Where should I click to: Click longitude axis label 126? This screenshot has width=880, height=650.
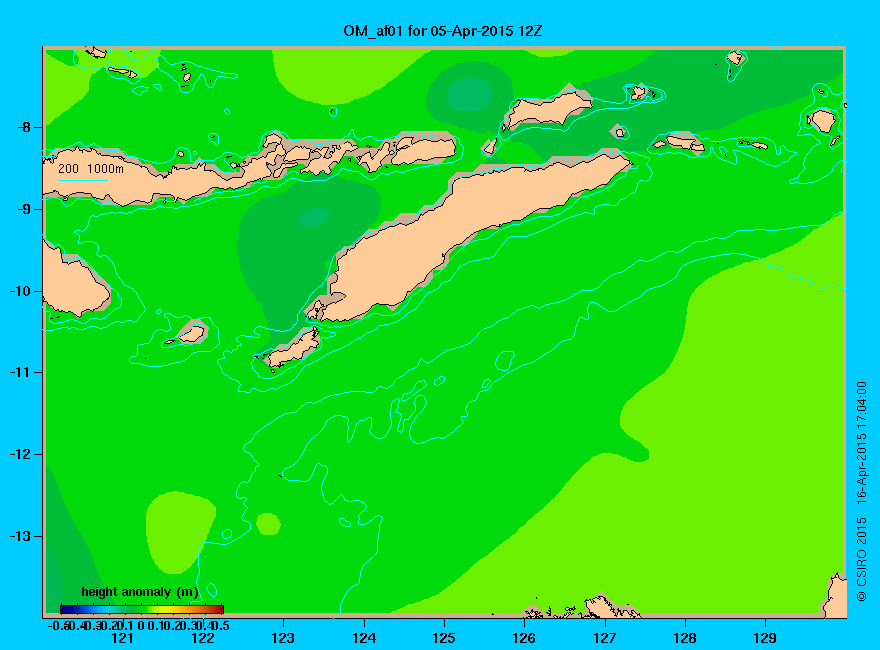coord(524,638)
